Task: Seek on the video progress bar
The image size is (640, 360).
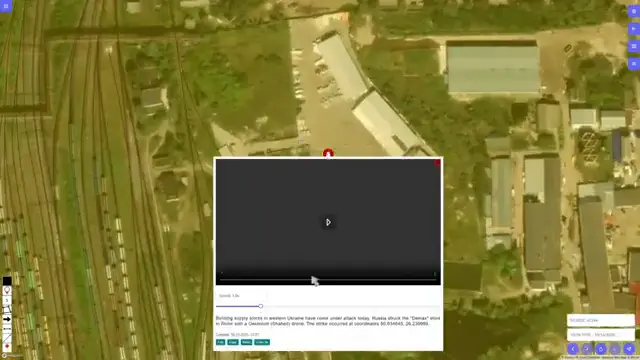Action: (x=328, y=280)
